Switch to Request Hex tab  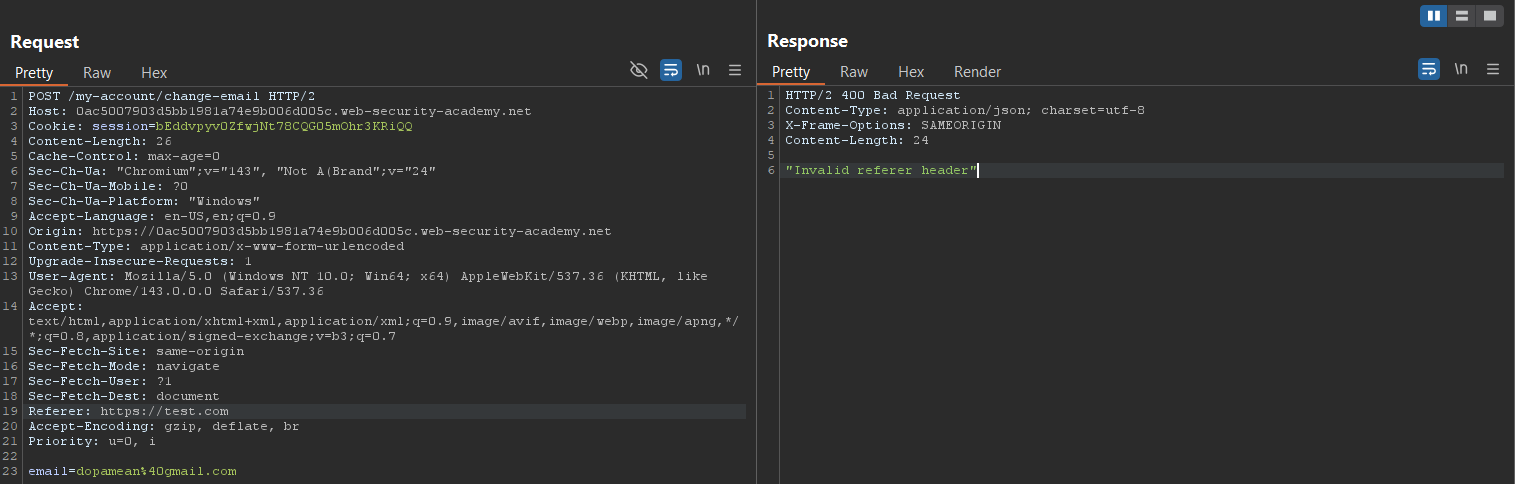click(154, 73)
